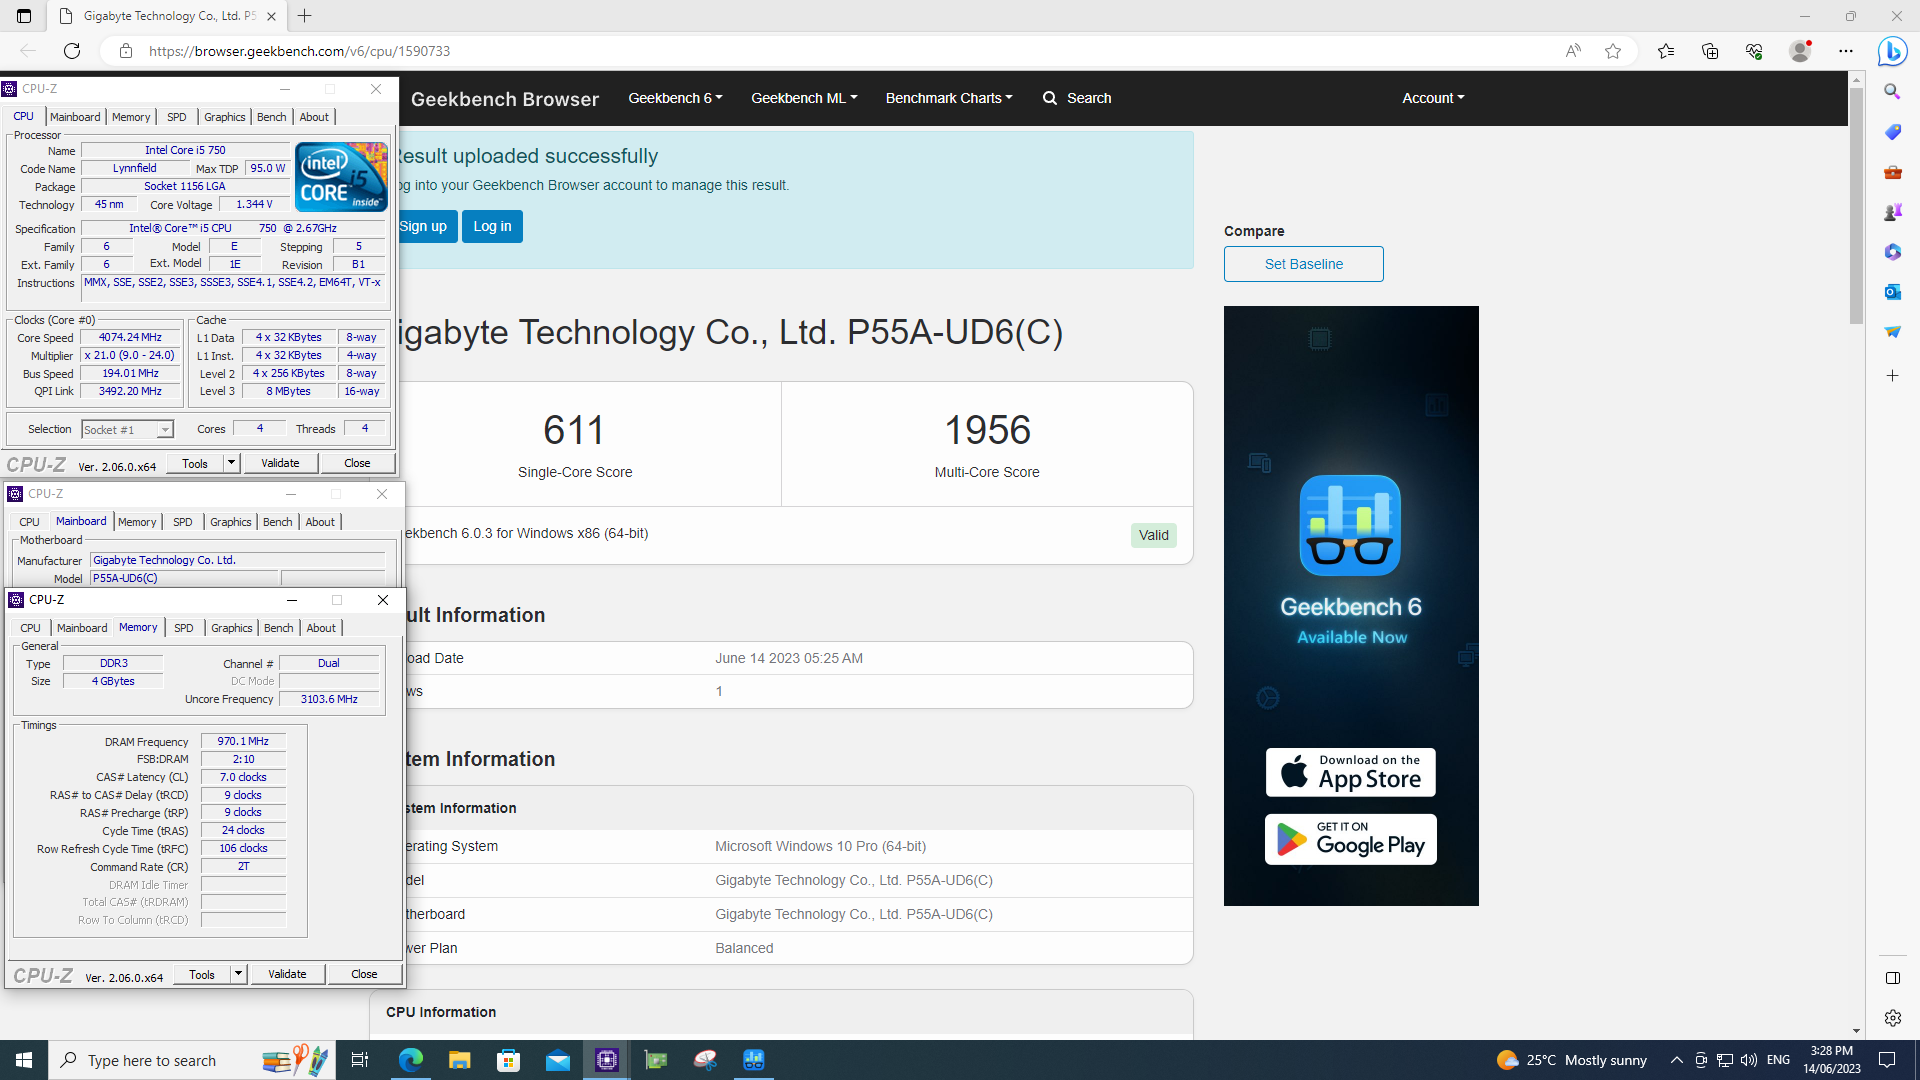This screenshot has height=1080, width=1920.
Task: Click the Set Baseline button
Action: (1304, 264)
